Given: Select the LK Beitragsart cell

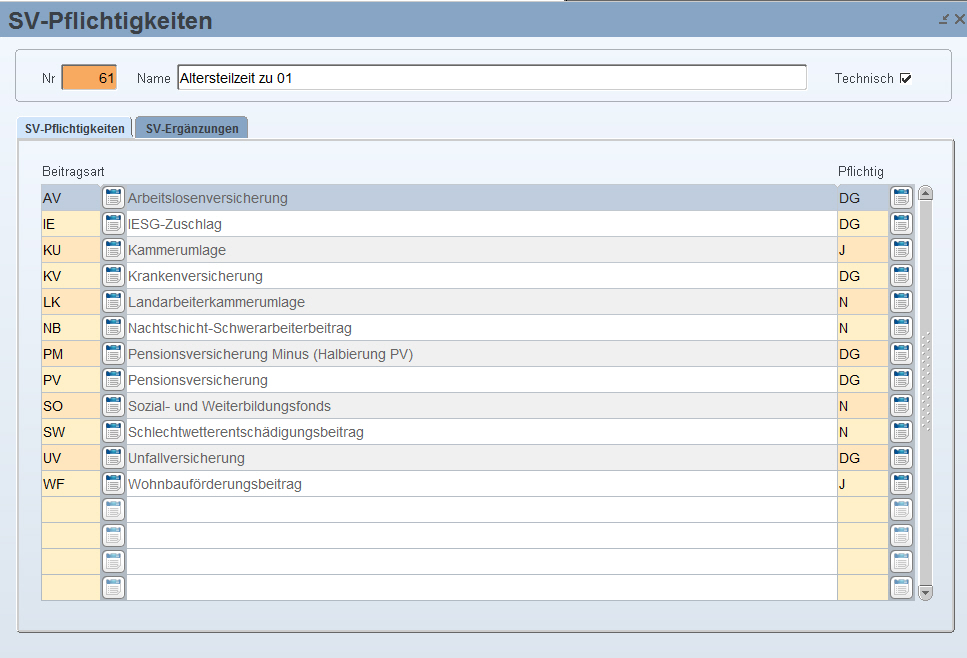Looking at the screenshot, I should (71, 302).
